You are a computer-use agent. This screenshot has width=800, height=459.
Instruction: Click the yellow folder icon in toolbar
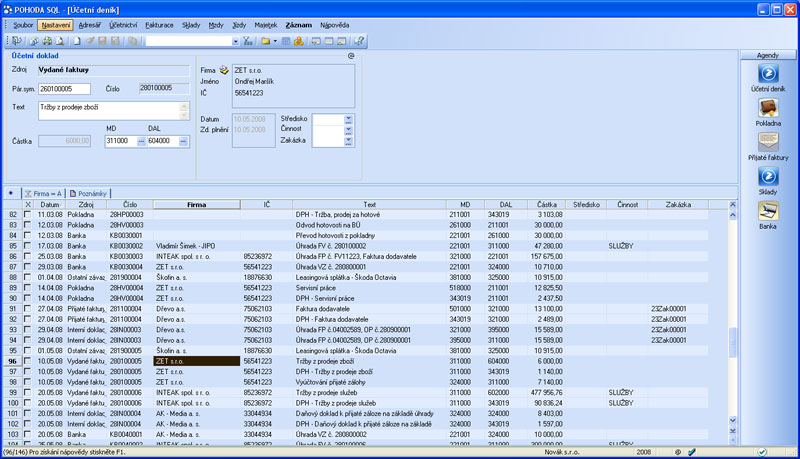265,41
